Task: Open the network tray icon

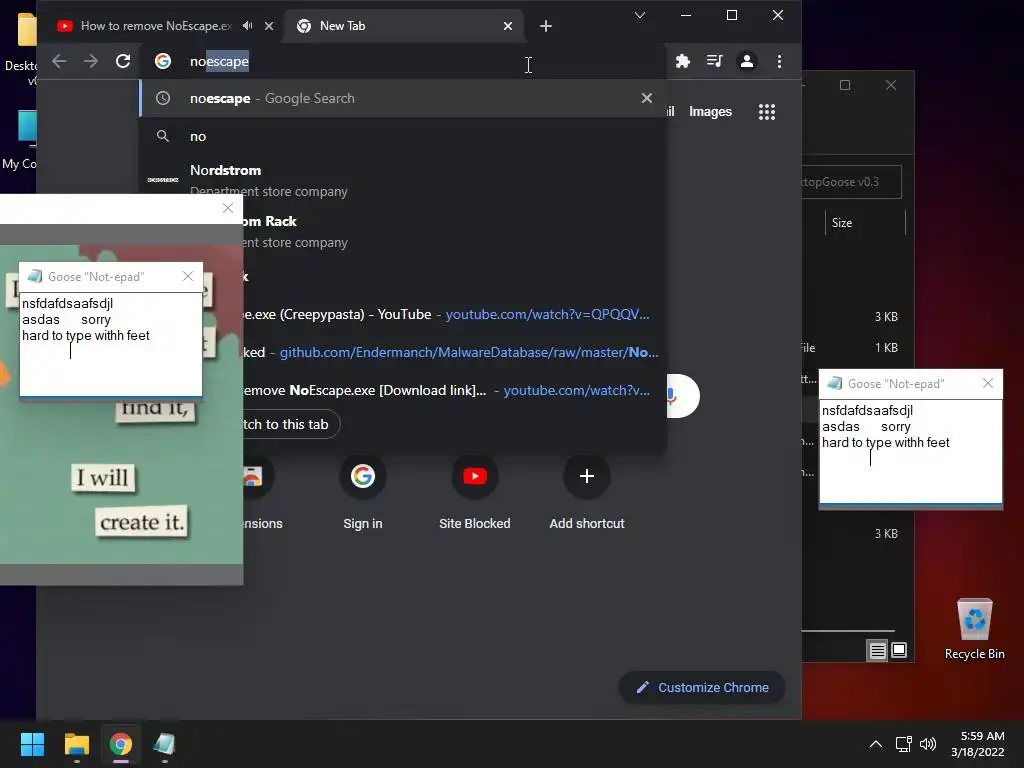Action: click(904, 744)
